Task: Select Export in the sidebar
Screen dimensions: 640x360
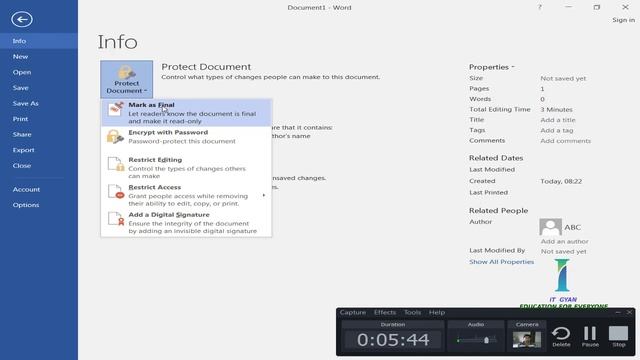Action: coord(39,150)
